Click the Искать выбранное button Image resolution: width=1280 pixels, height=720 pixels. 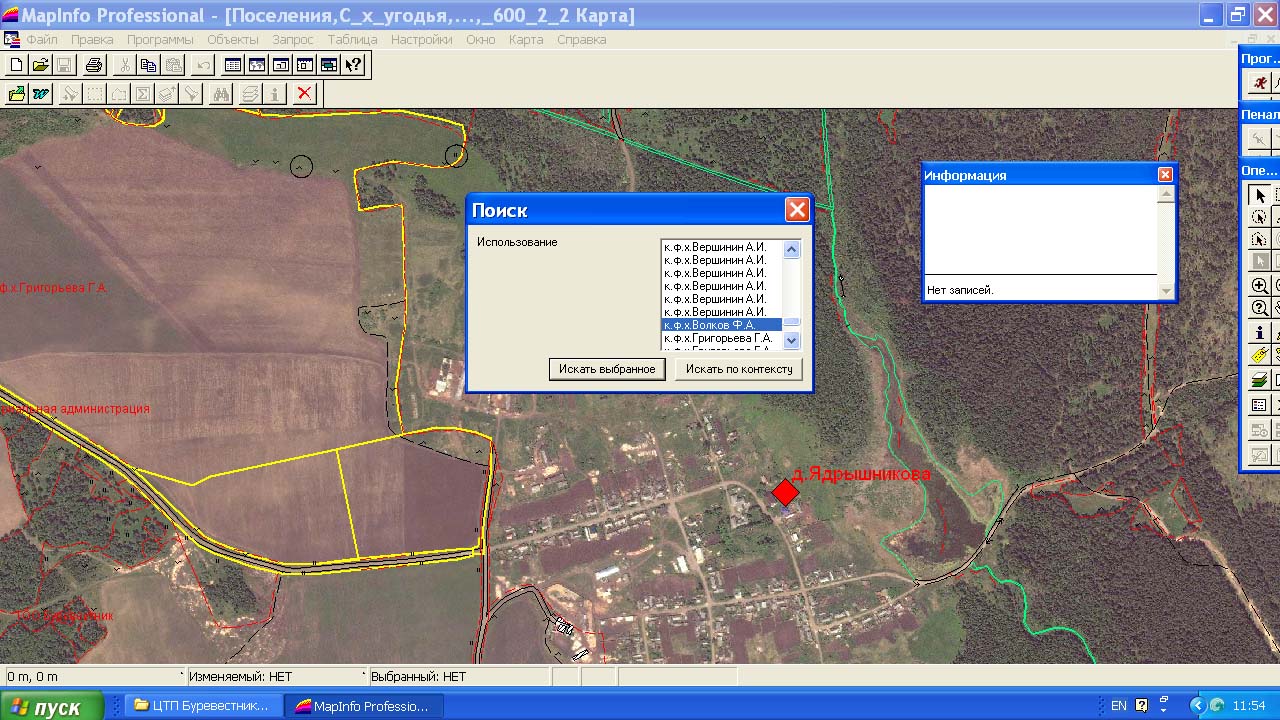tap(607, 369)
